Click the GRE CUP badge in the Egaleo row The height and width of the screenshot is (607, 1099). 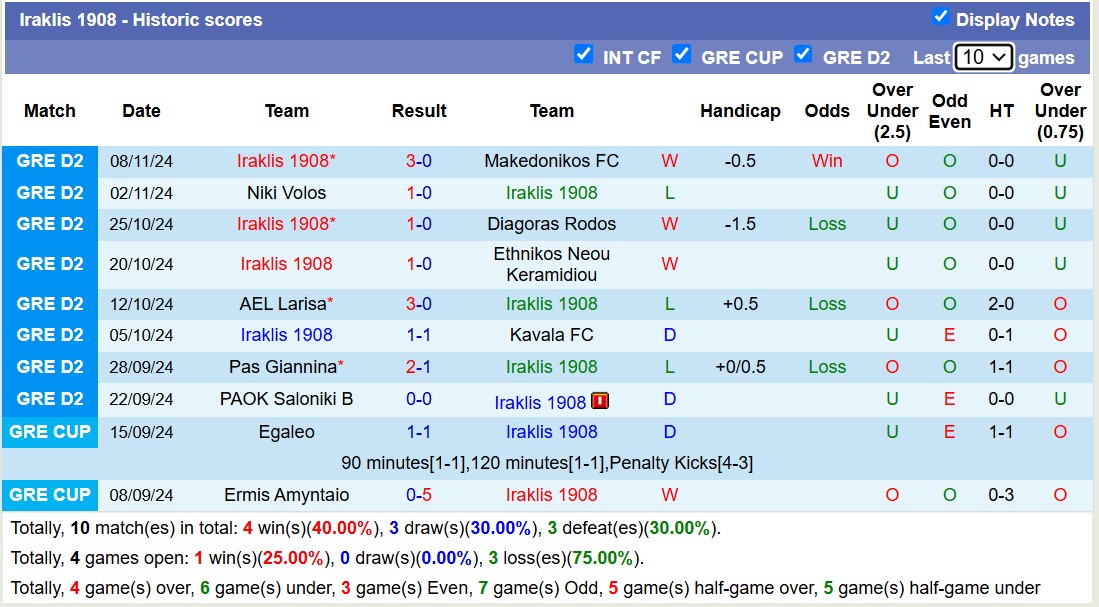coord(49,432)
